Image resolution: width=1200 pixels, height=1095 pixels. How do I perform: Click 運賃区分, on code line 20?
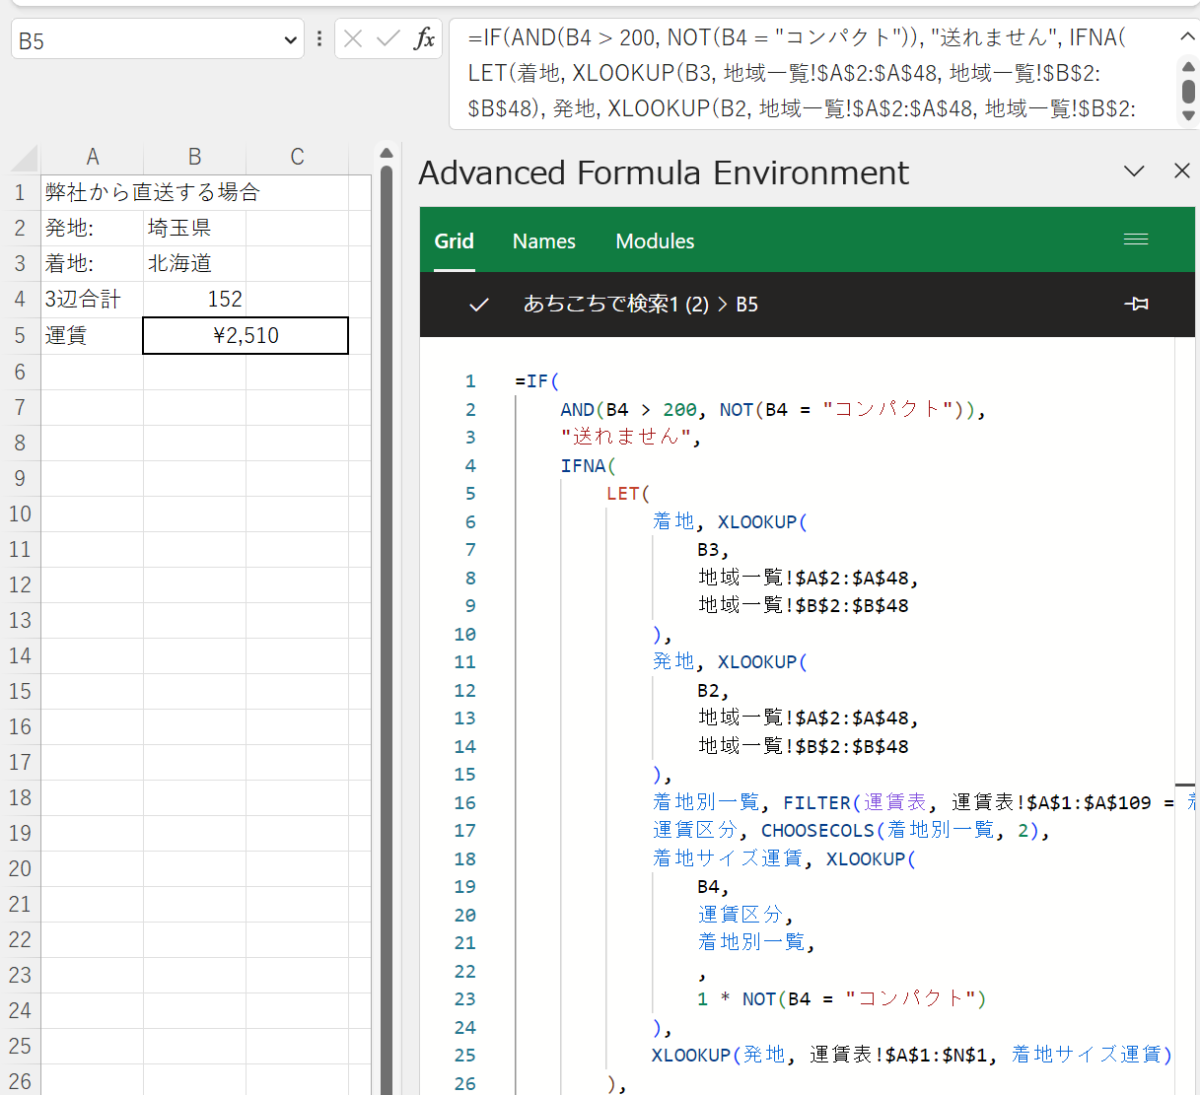pyautogui.click(x=745, y=915)
